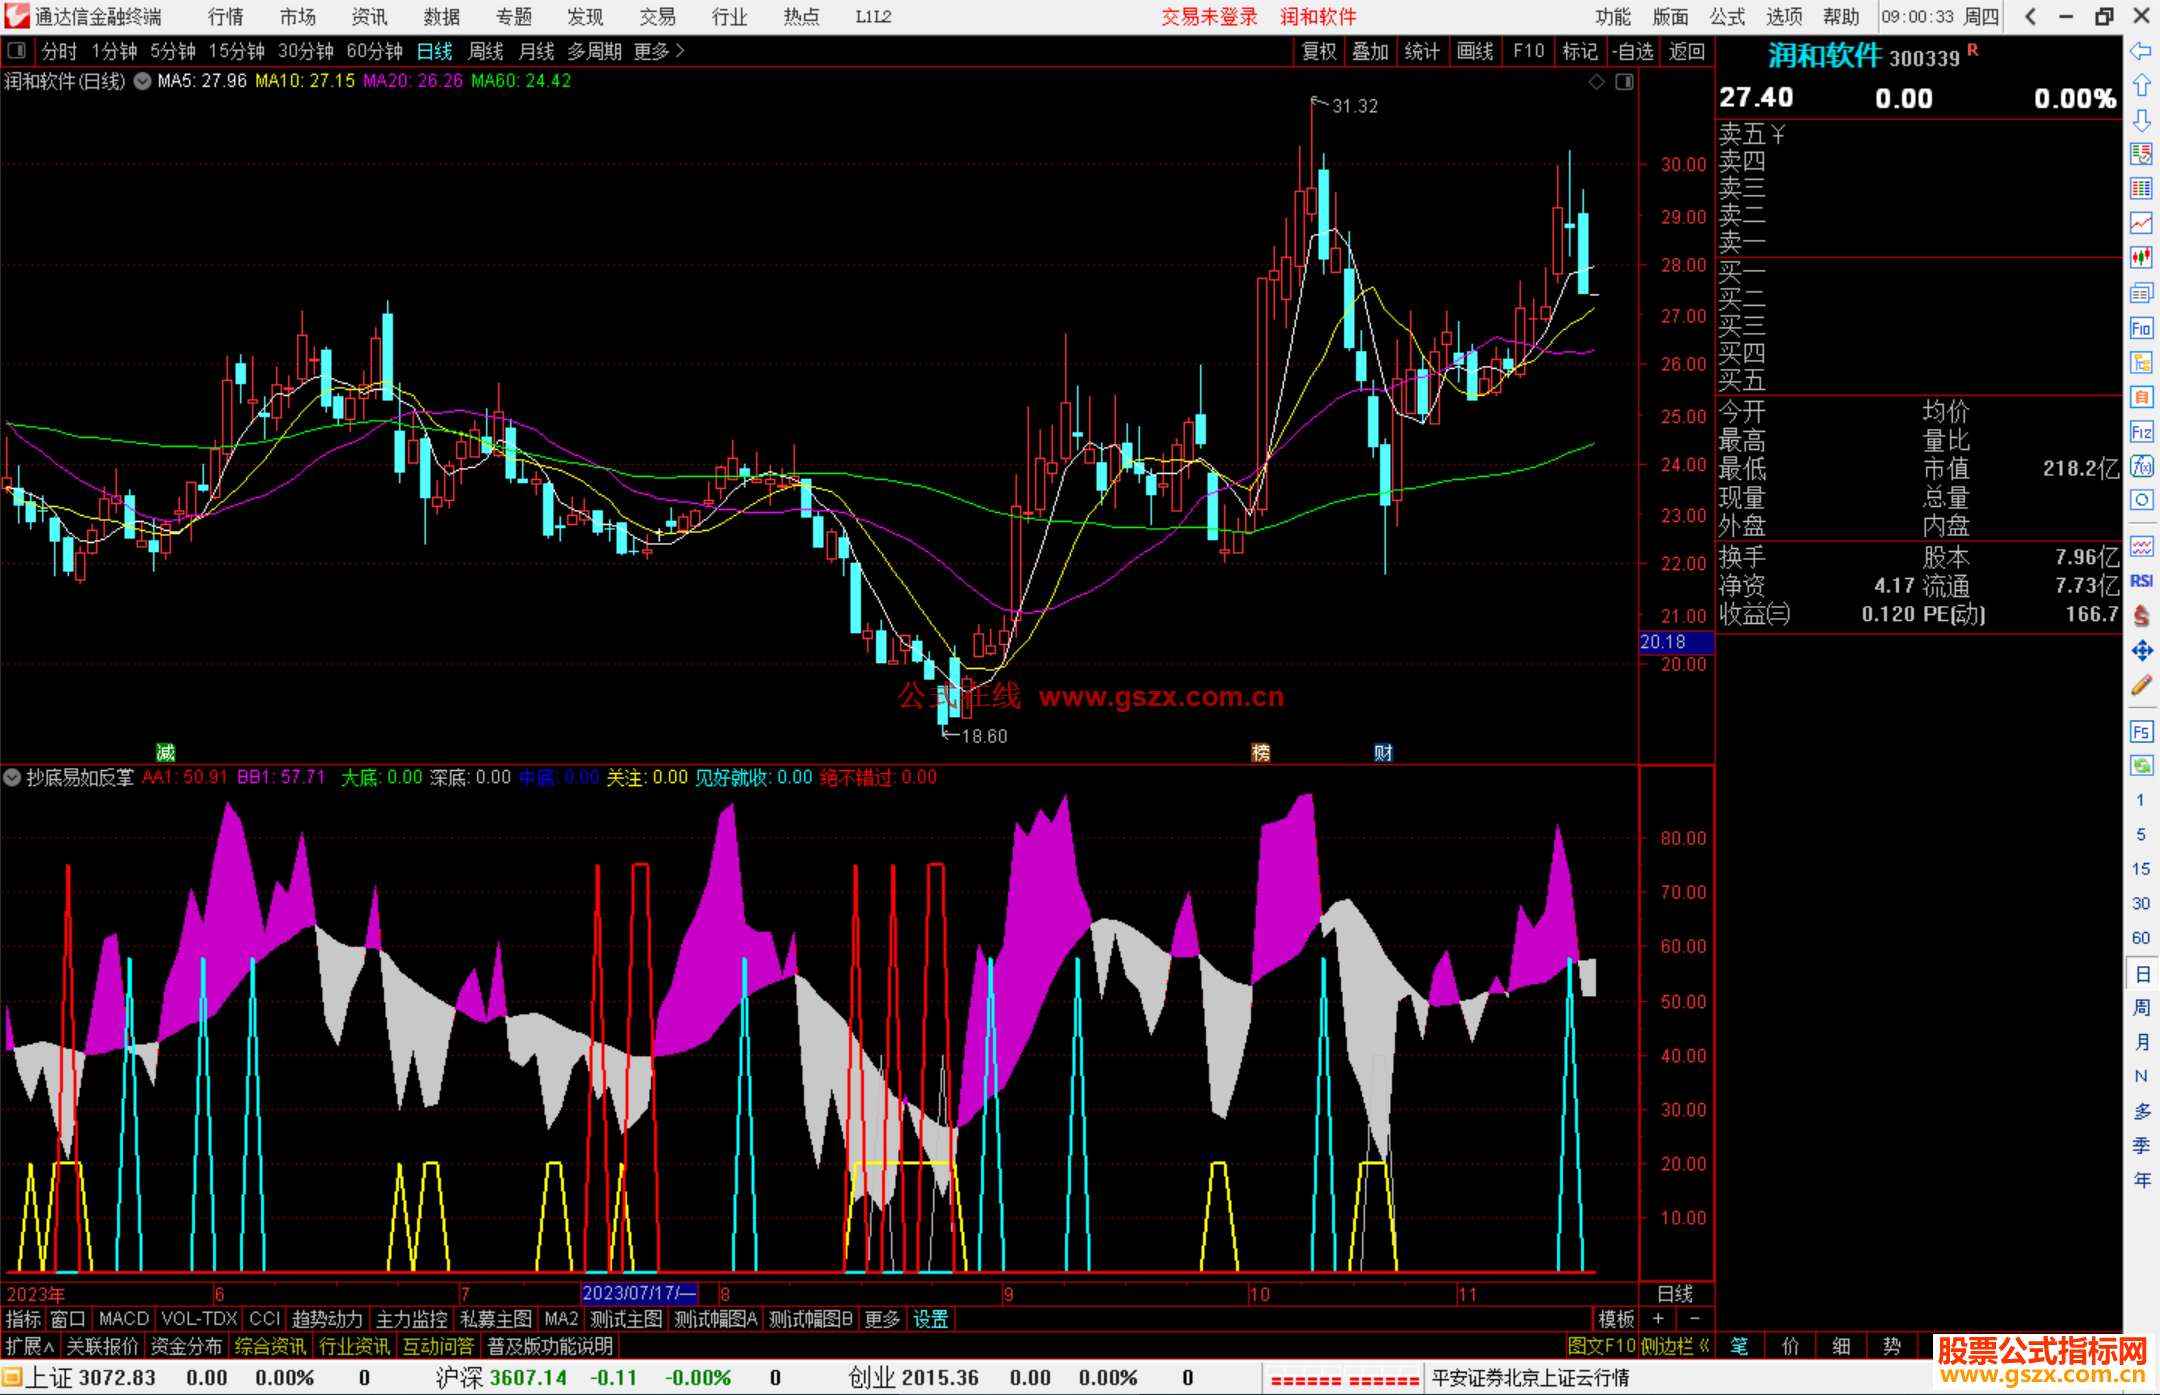
Task: Click the RSI indicator icon
Action: pos(2141,581)
